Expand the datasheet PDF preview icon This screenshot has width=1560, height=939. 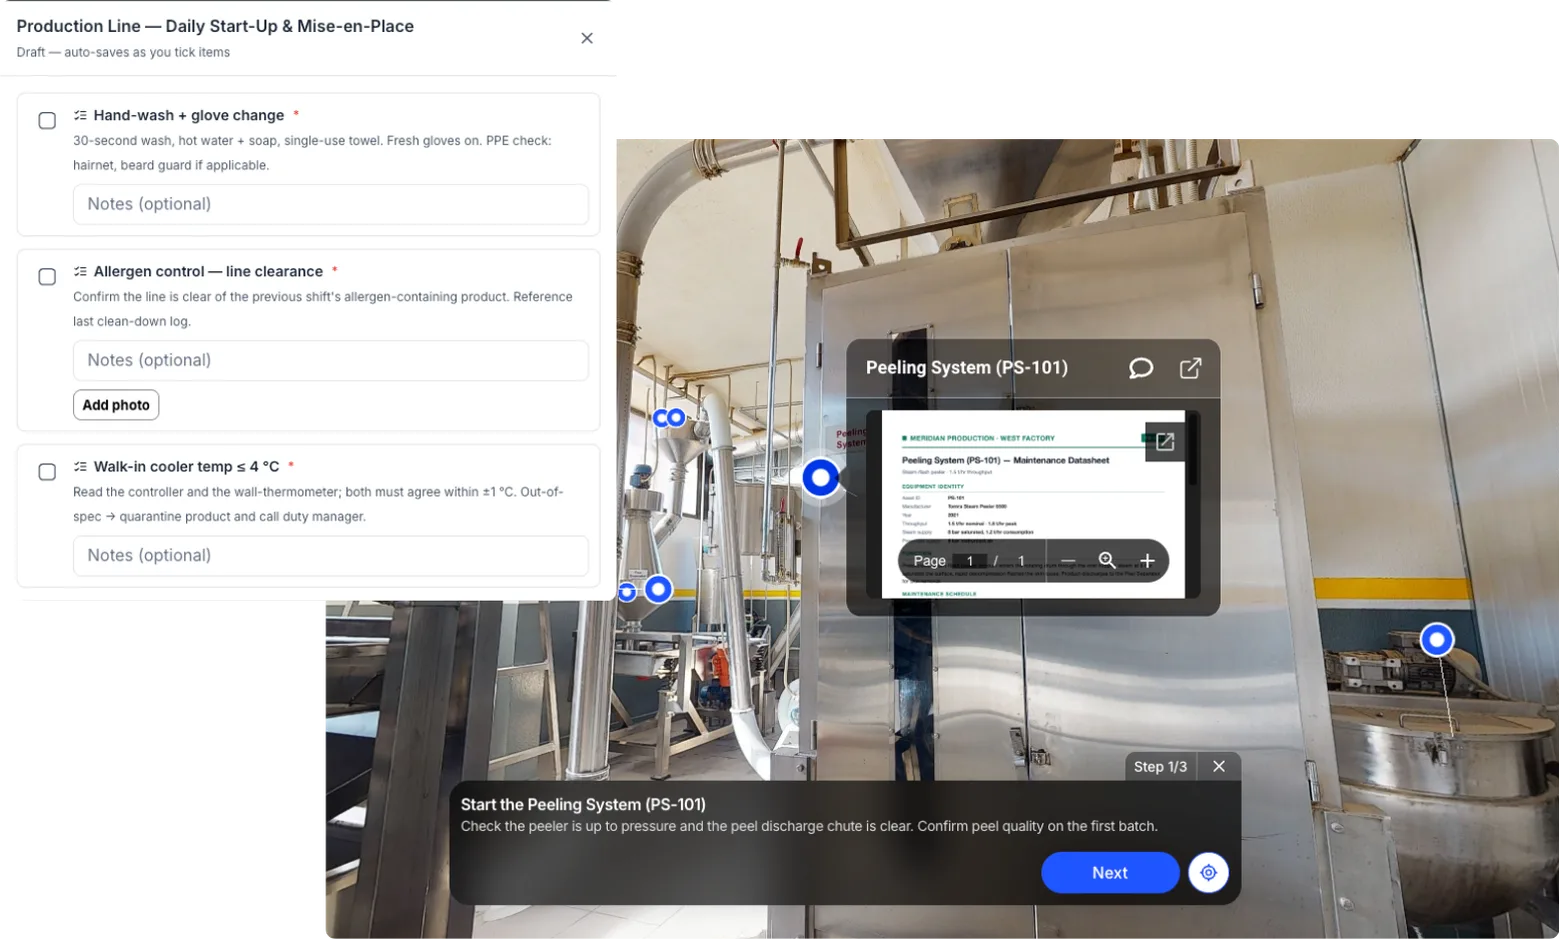pyautogui.click(x=1165, y=441)
